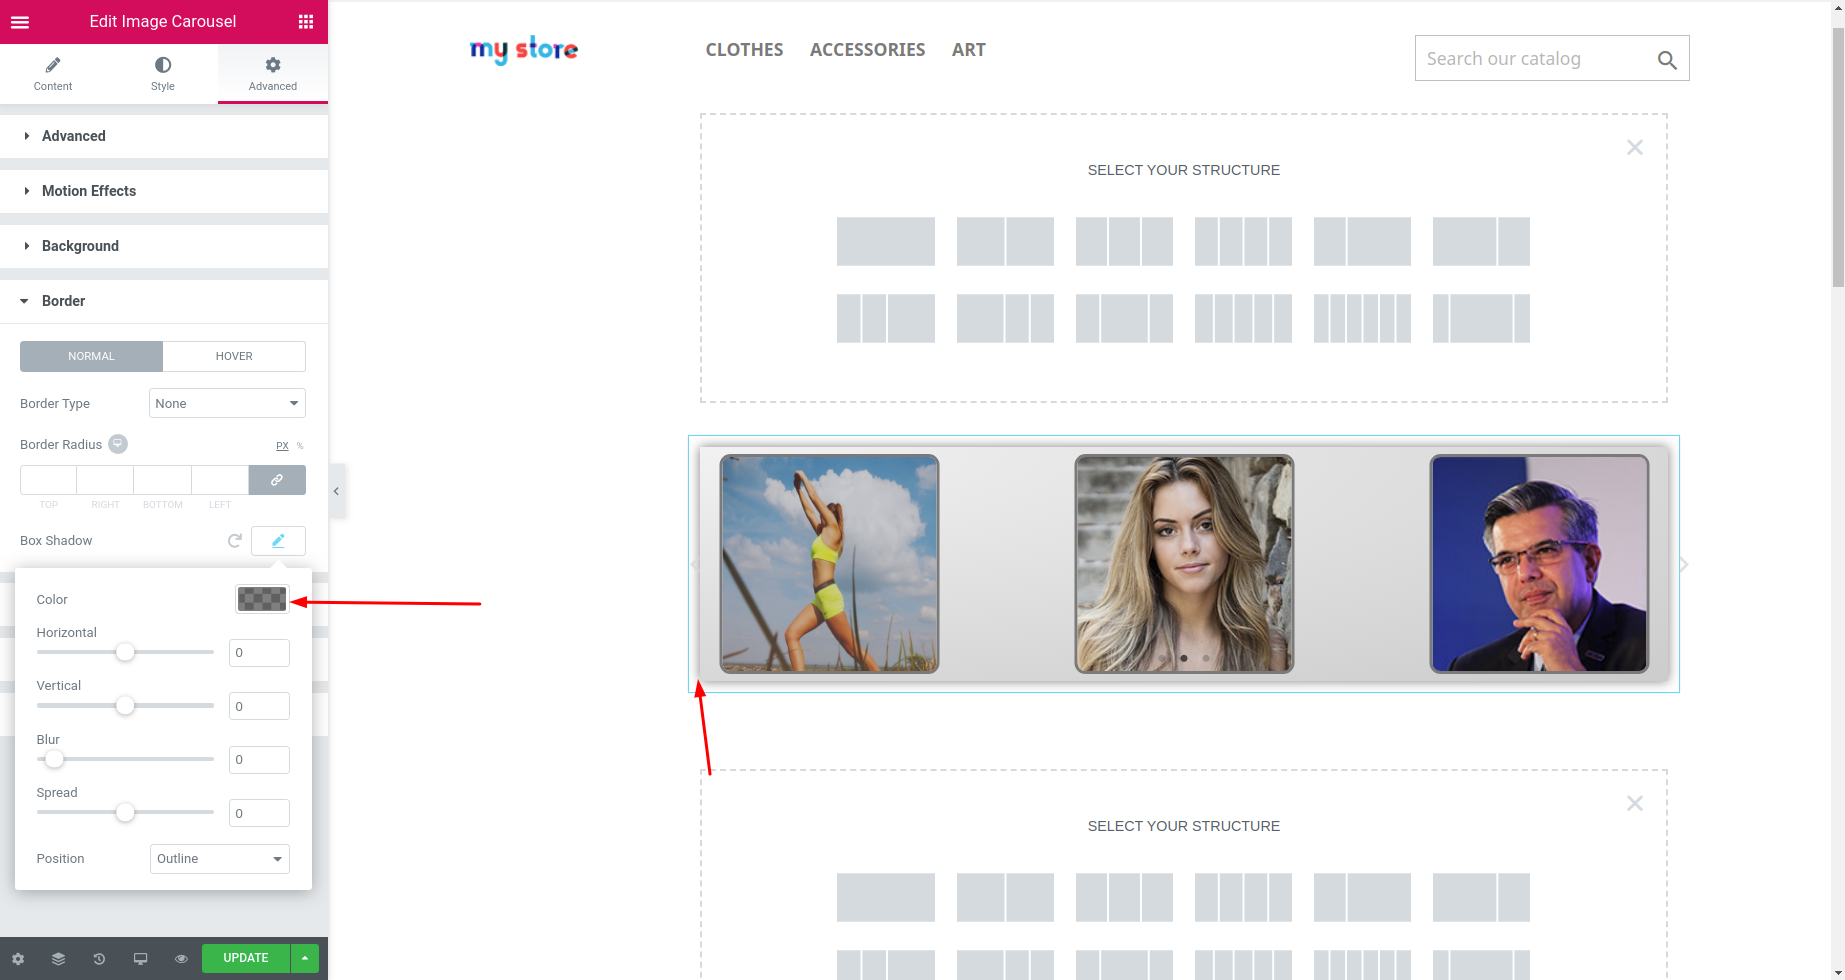
Task: Choose six equal columns structure in top selector
Action: 1362,318
